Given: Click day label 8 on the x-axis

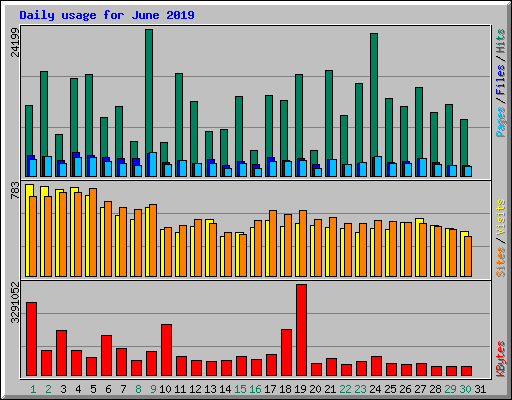Looking at the screenshot, I should 138,389.
